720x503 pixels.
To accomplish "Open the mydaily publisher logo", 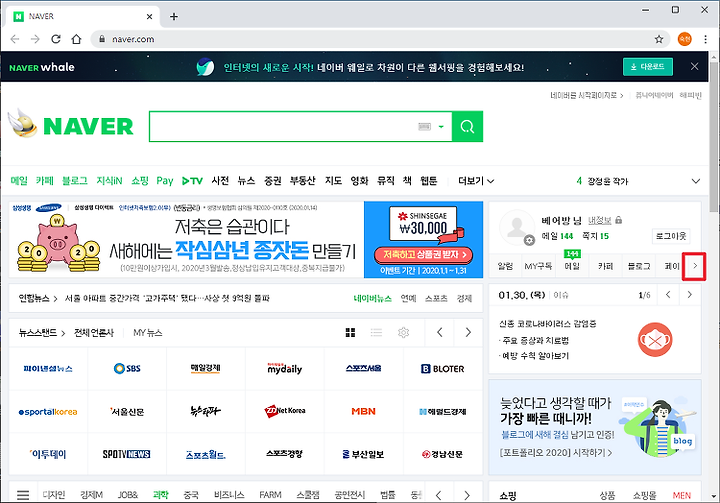I will coord(285,368).
